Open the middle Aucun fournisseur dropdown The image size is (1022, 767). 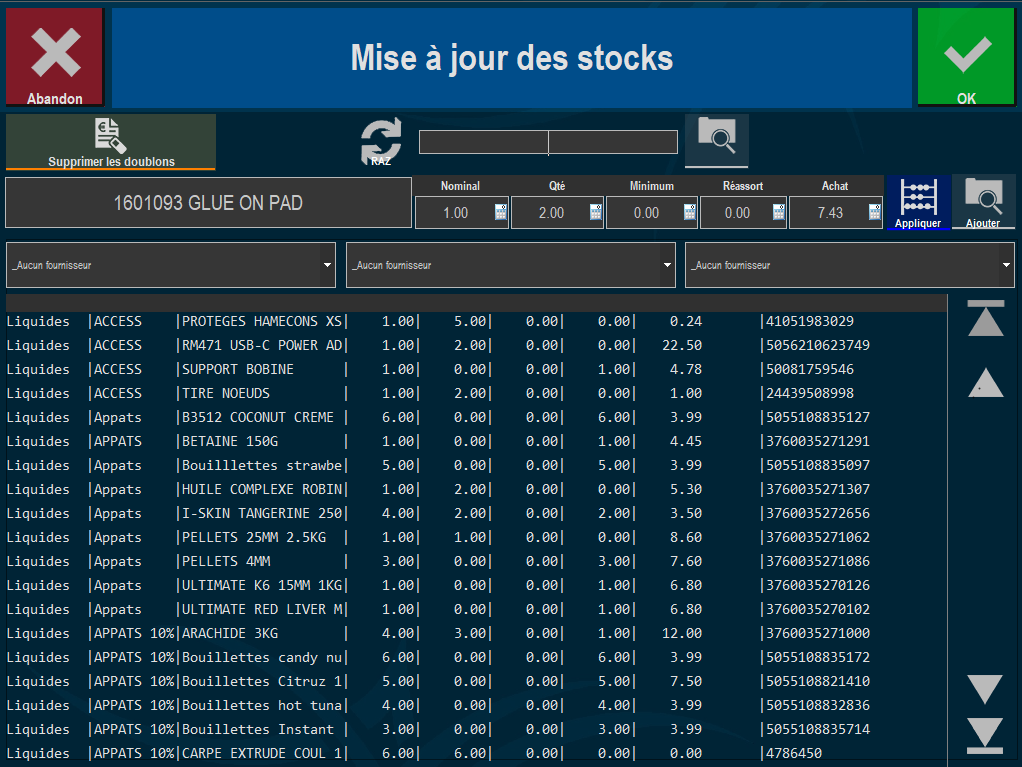click(510, 265)
